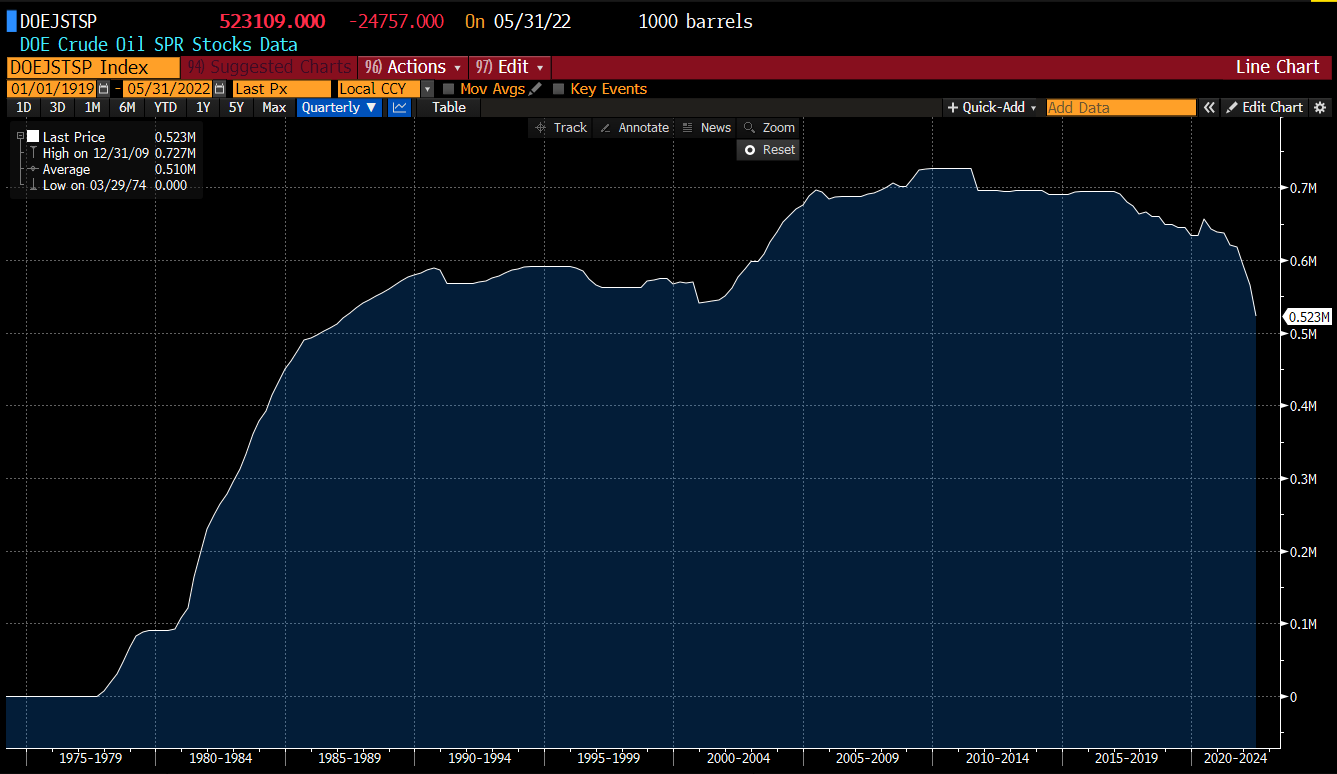
Task: Open start date calendar picker
Action: click(x=103, y=89)
